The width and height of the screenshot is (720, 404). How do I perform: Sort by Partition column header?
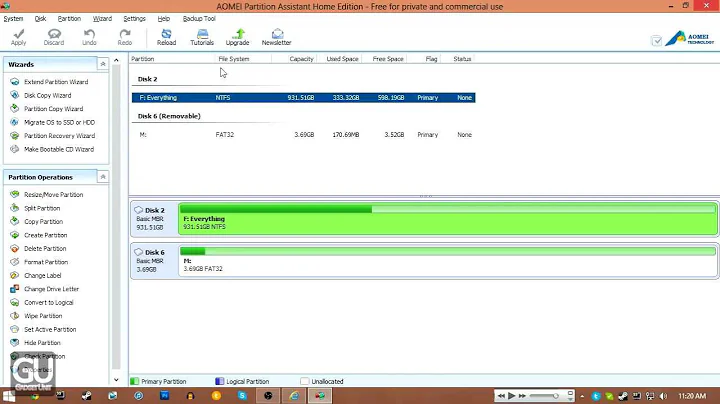172,59
